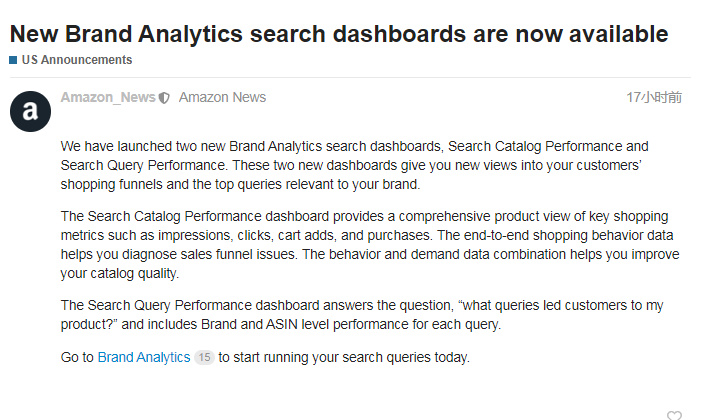Click the "Go to" text before Brand Analytics
This screenshot has width=725, height=420.
pyautogui.click(x=77, y=357)
